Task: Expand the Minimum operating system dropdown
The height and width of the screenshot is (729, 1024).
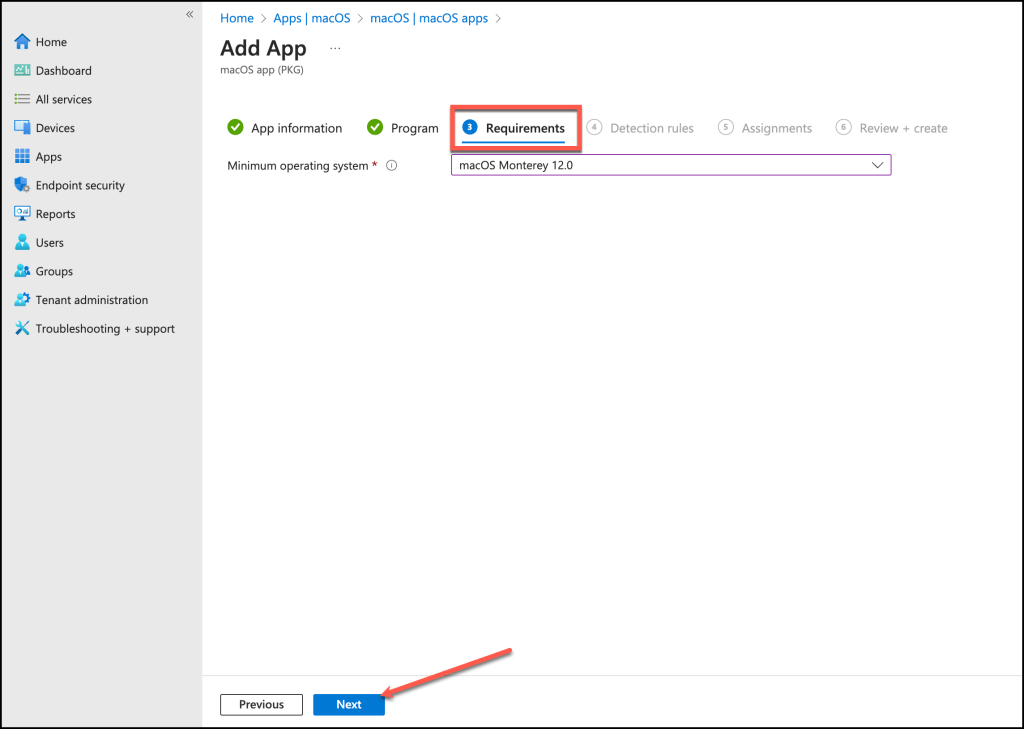Action: coord(670,165)
